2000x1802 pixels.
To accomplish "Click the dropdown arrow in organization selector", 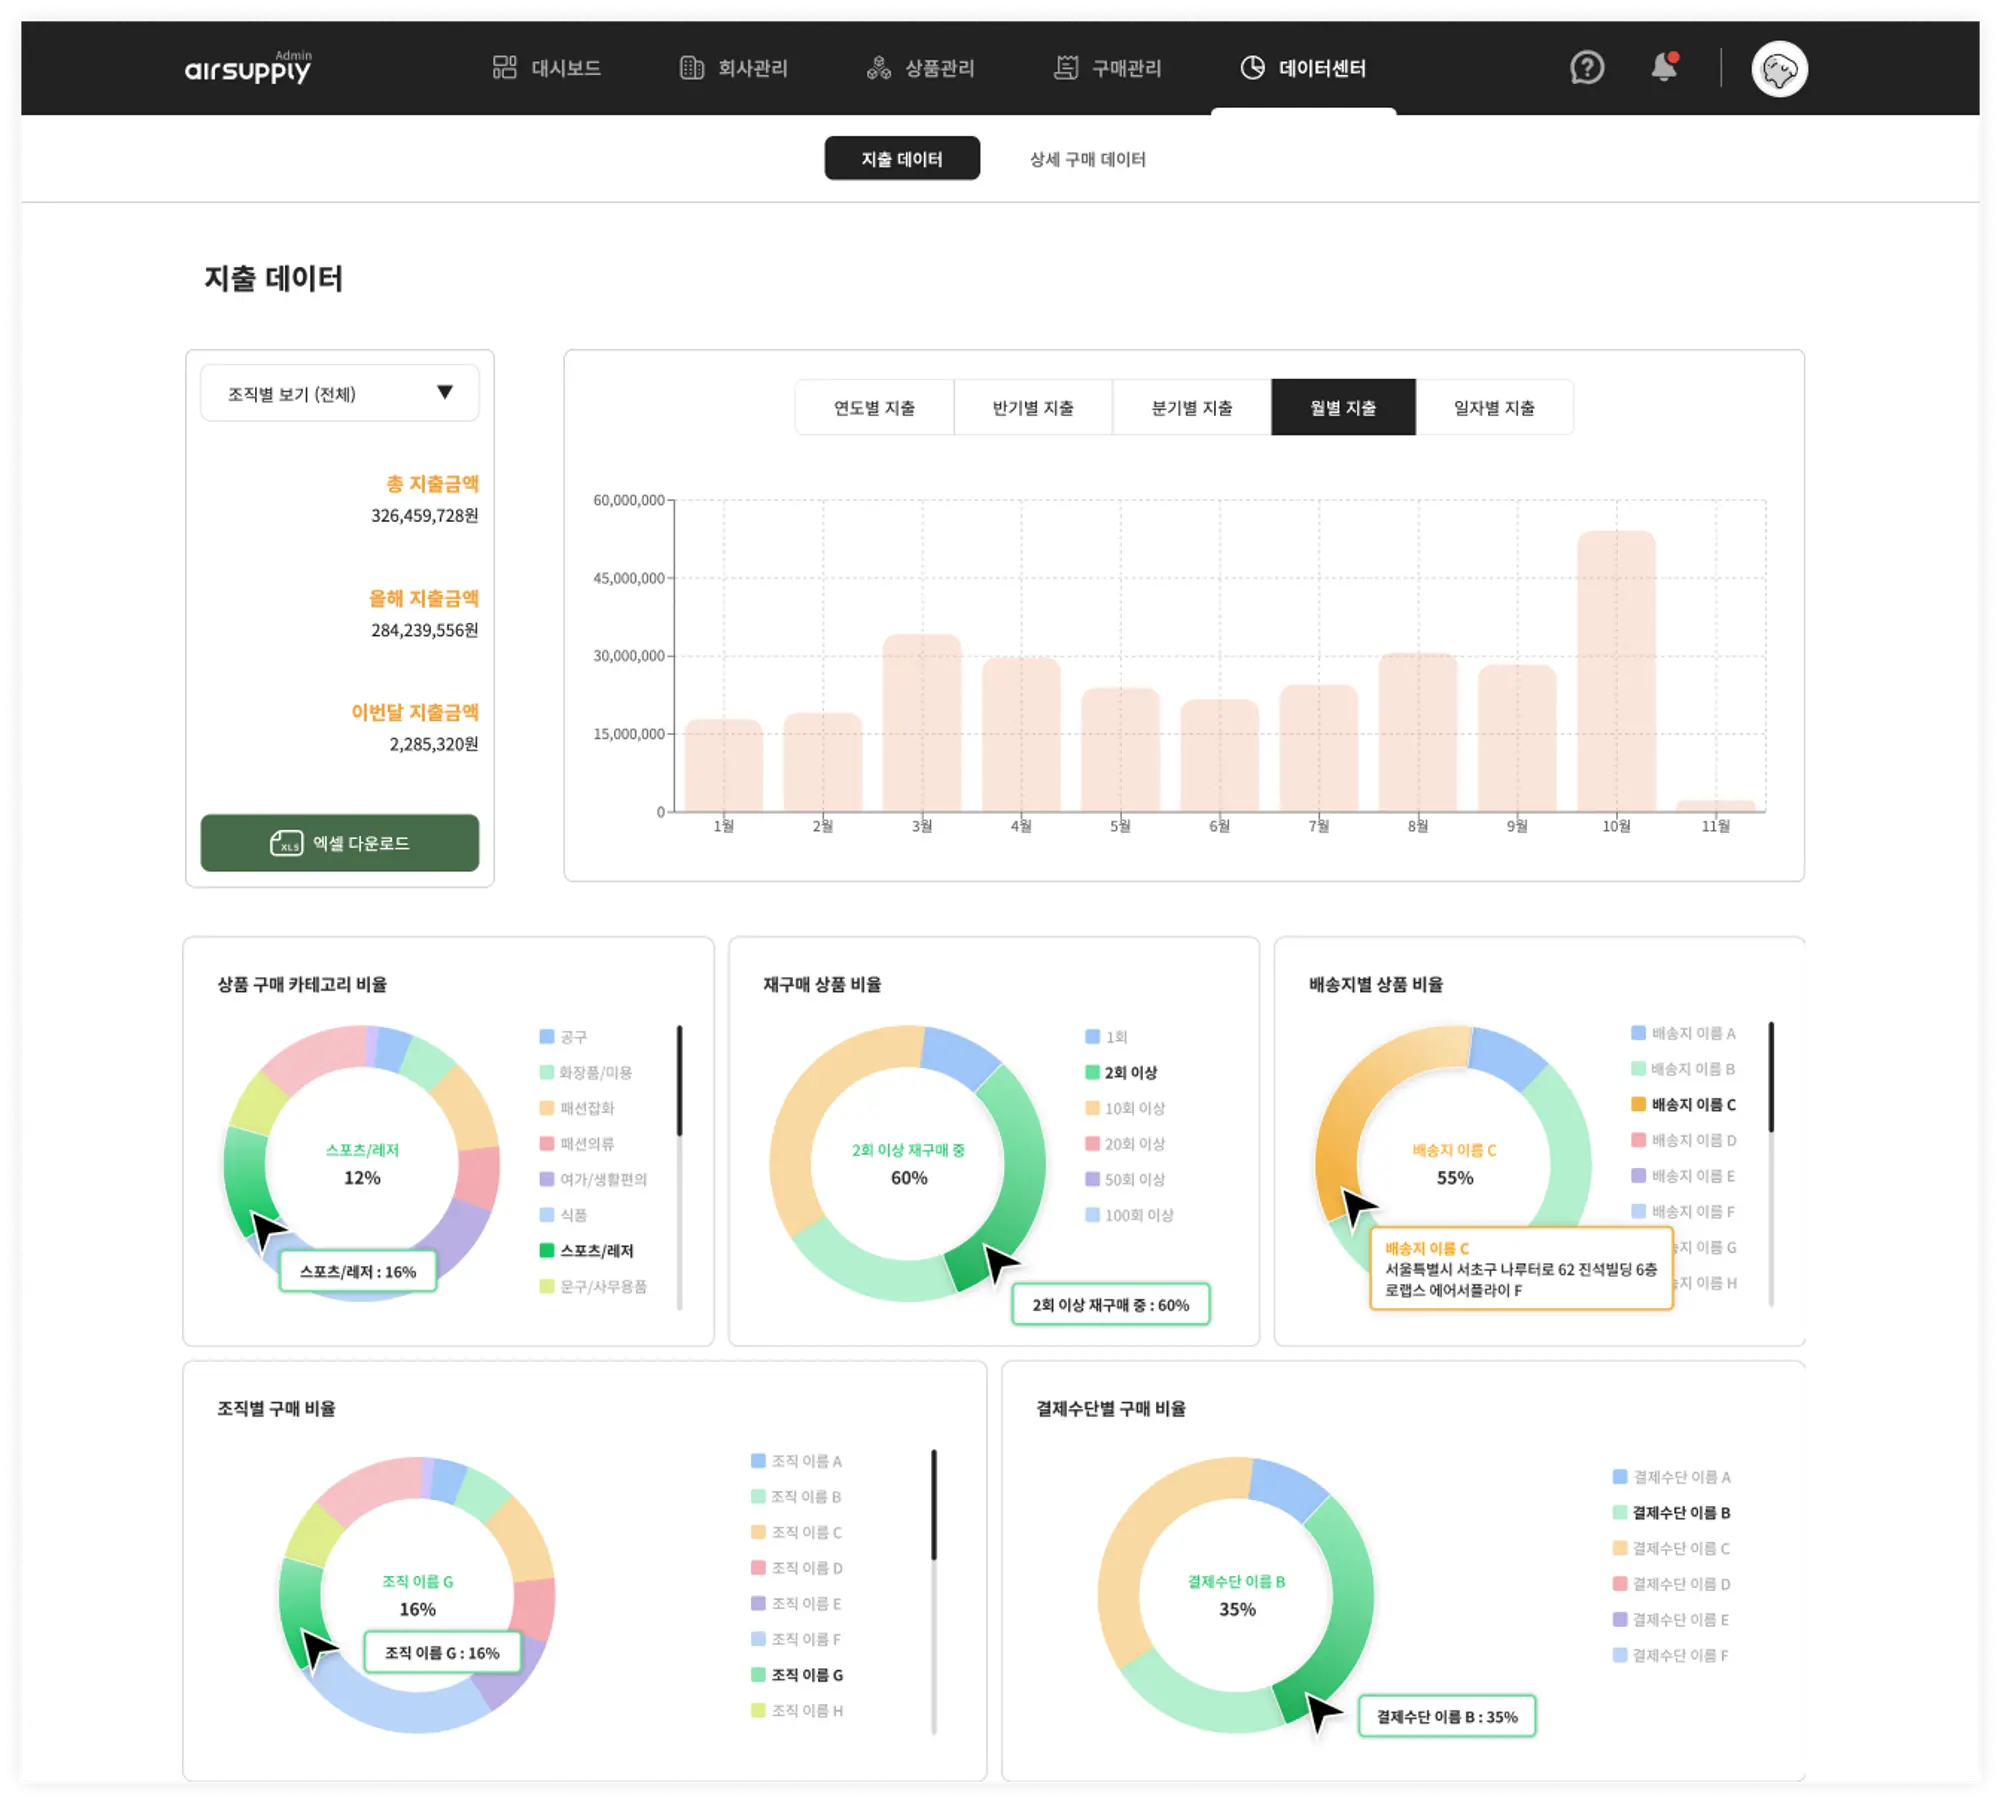I will (x=445, y=392).
